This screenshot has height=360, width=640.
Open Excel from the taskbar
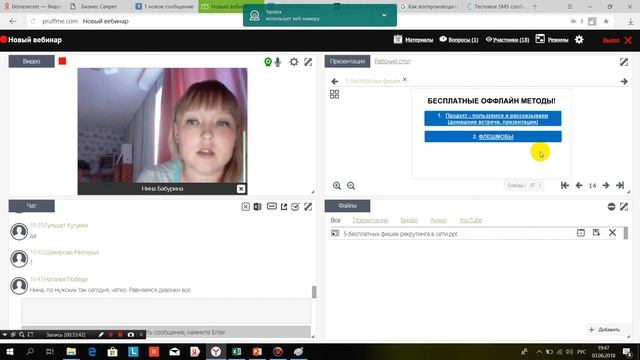(236, 351)
